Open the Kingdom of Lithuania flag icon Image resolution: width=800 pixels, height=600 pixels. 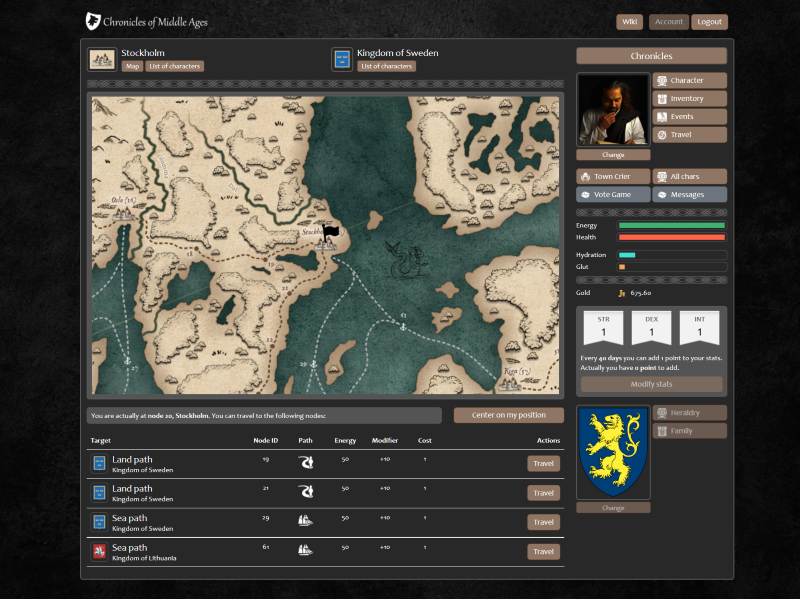click(x=99, y=551)
